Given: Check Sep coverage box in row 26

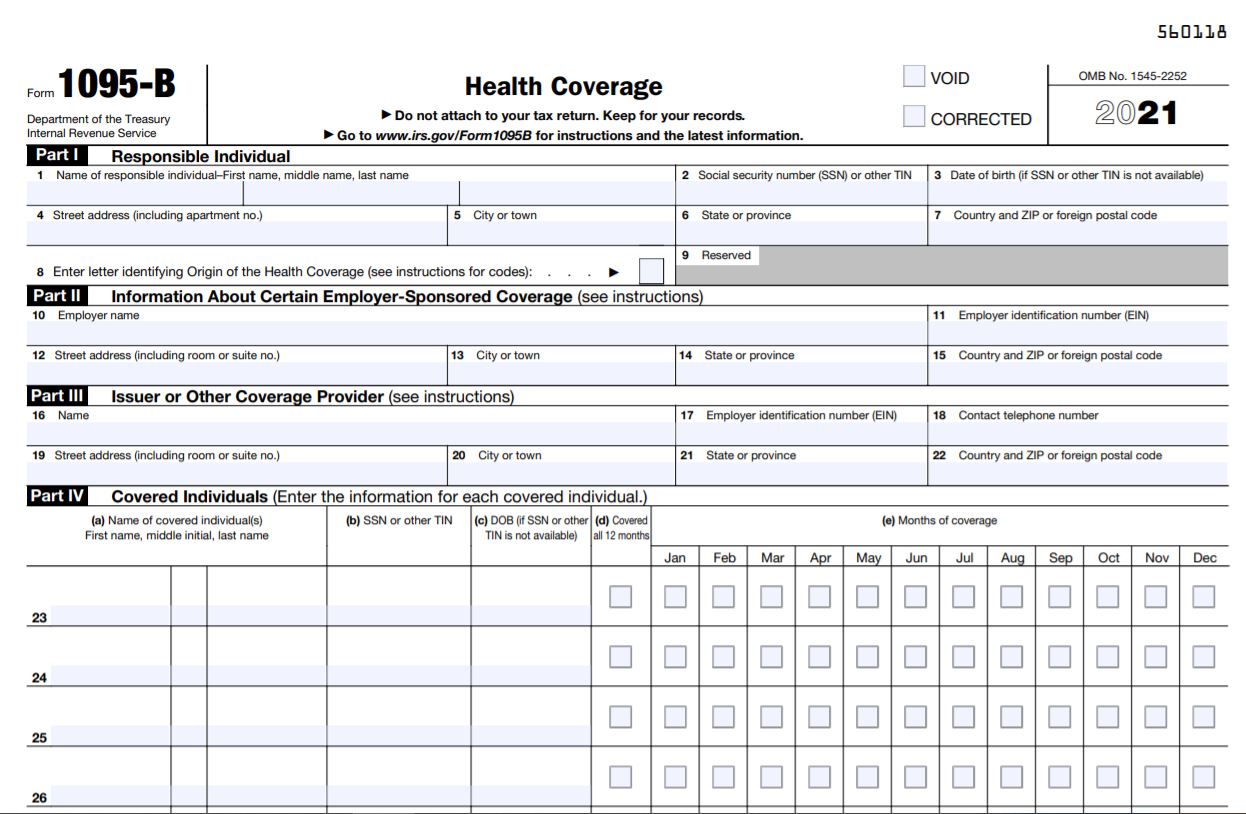Looking at the screenshot, I should [1060, 777].
